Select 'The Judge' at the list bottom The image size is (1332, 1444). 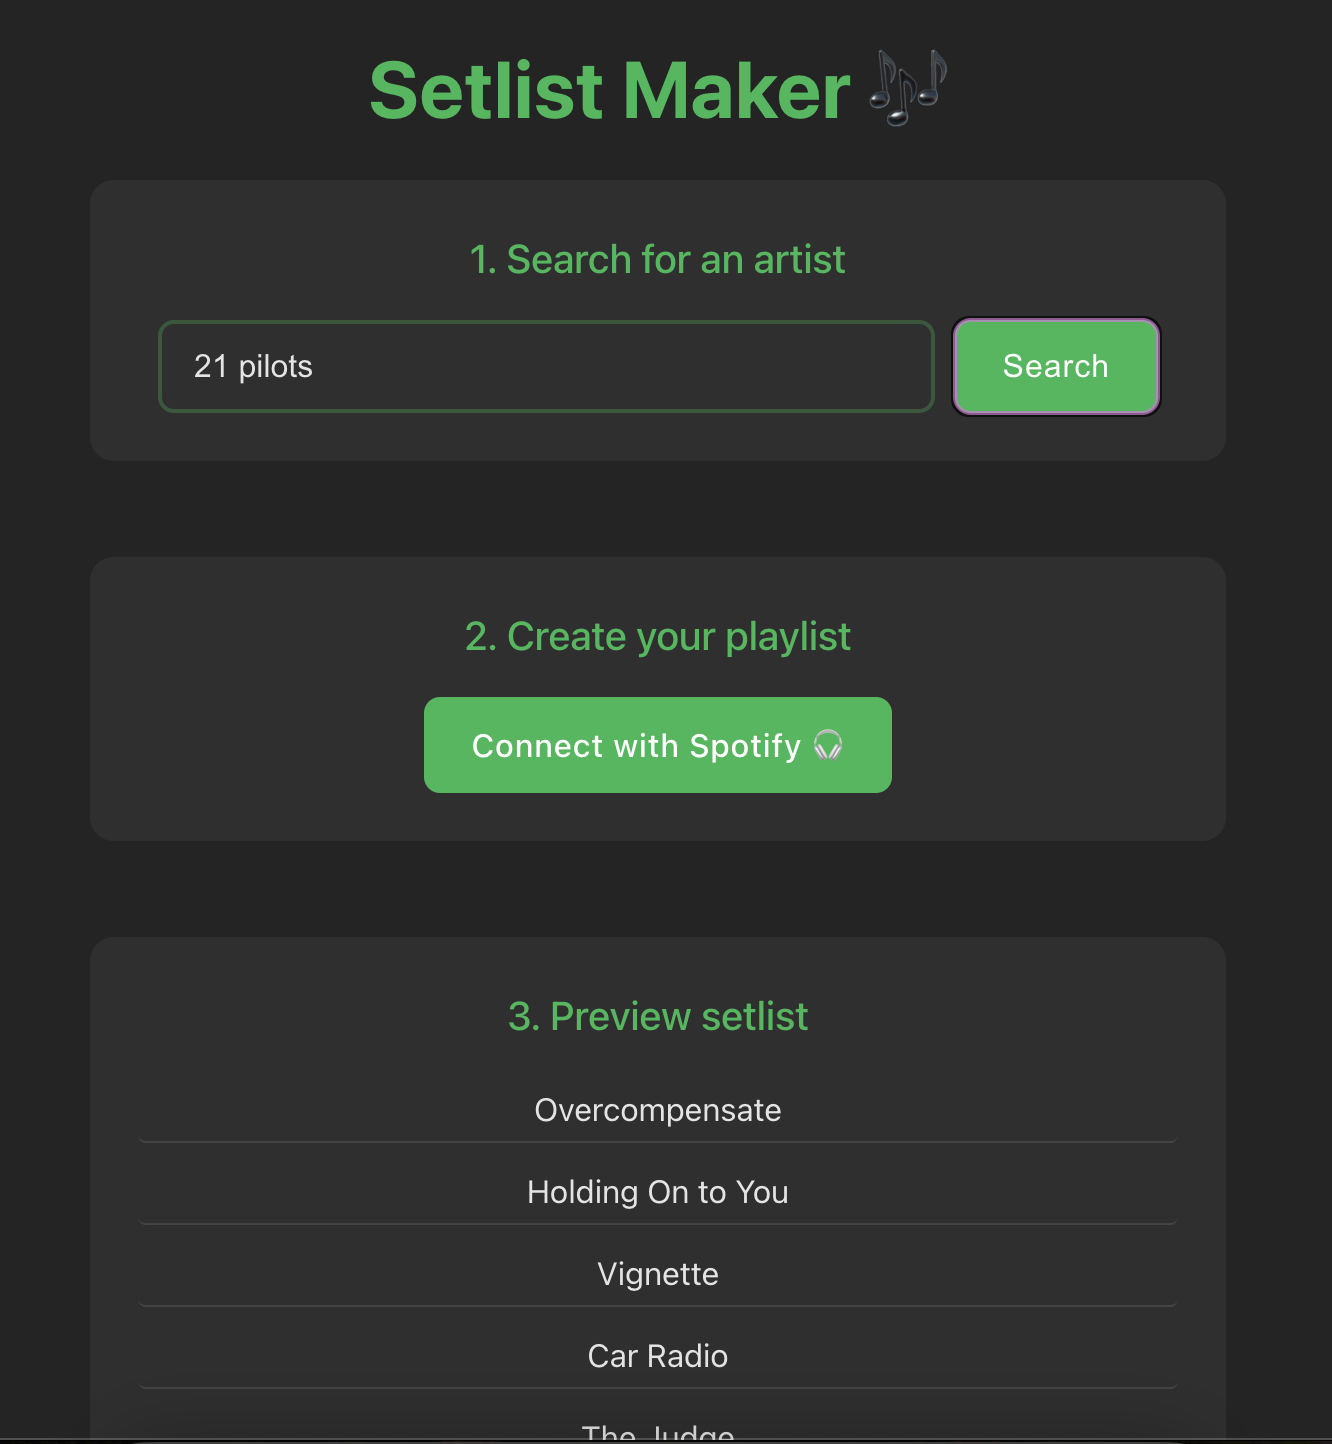[x=657, y=1432]
